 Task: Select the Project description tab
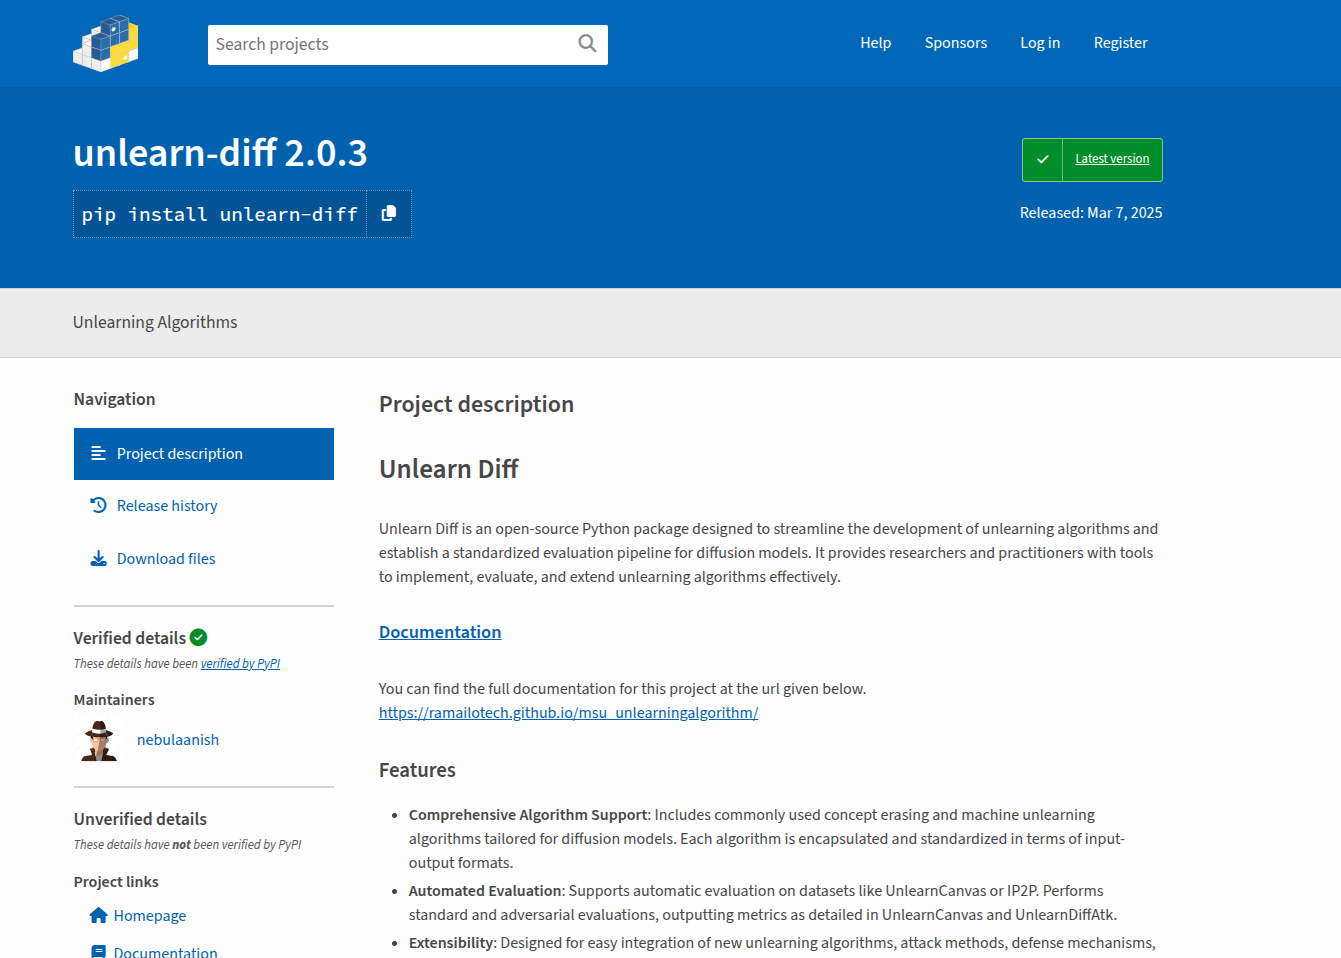coord(204,454)
